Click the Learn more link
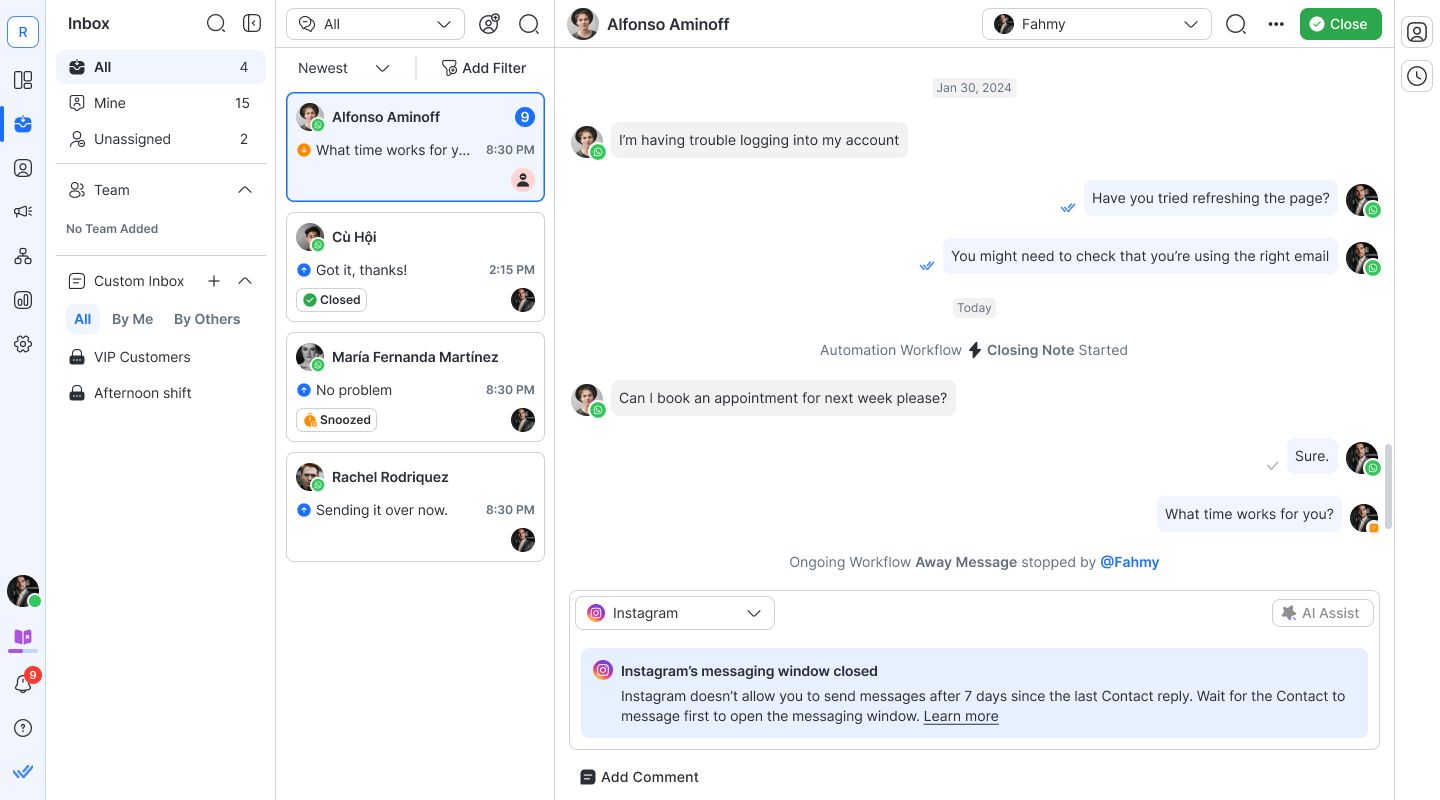Image resolution: width=1440 pixels, height=800 pixels. (961, 716)
